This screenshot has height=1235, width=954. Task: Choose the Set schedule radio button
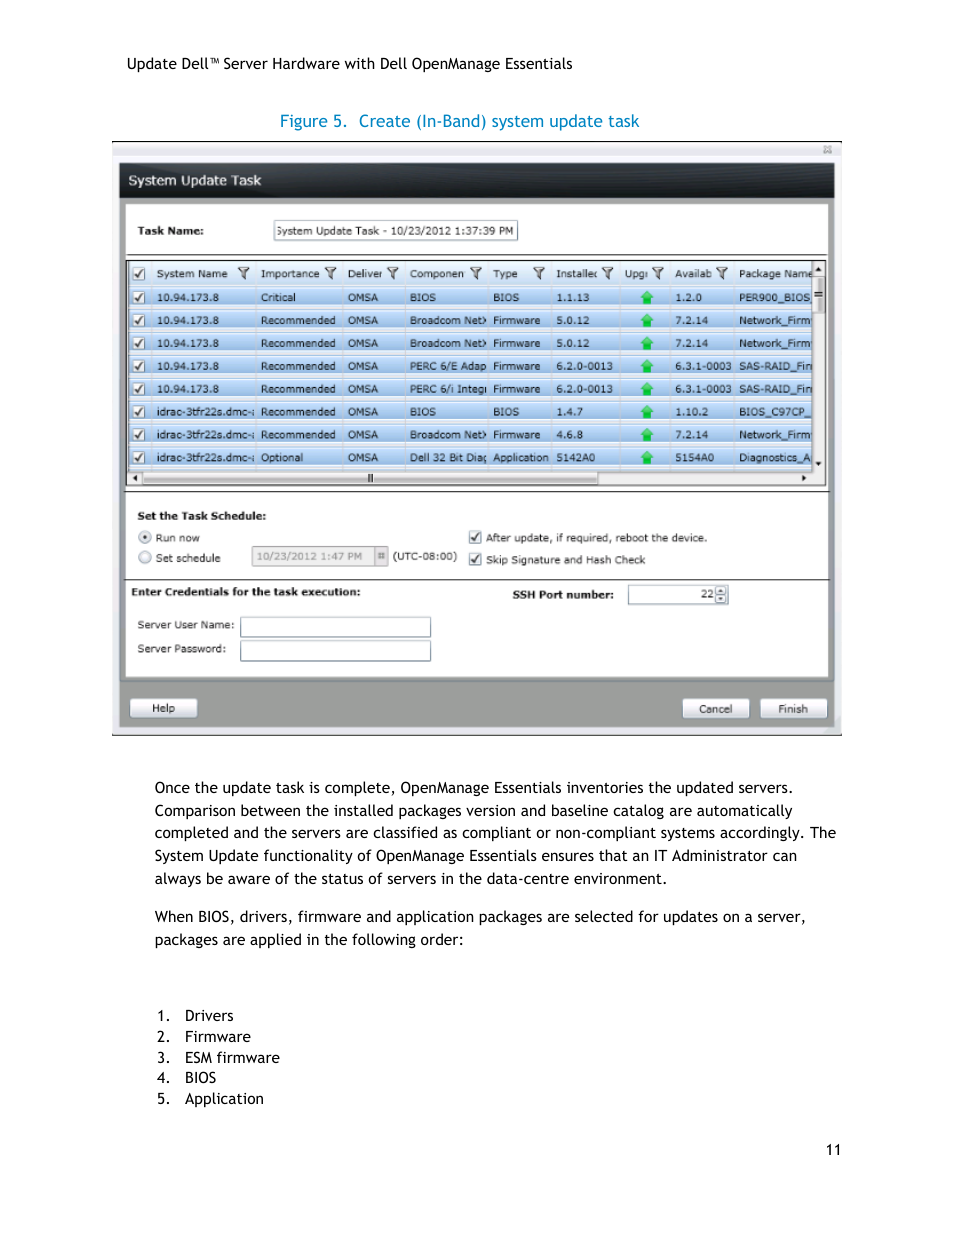[x=145, y=558]
